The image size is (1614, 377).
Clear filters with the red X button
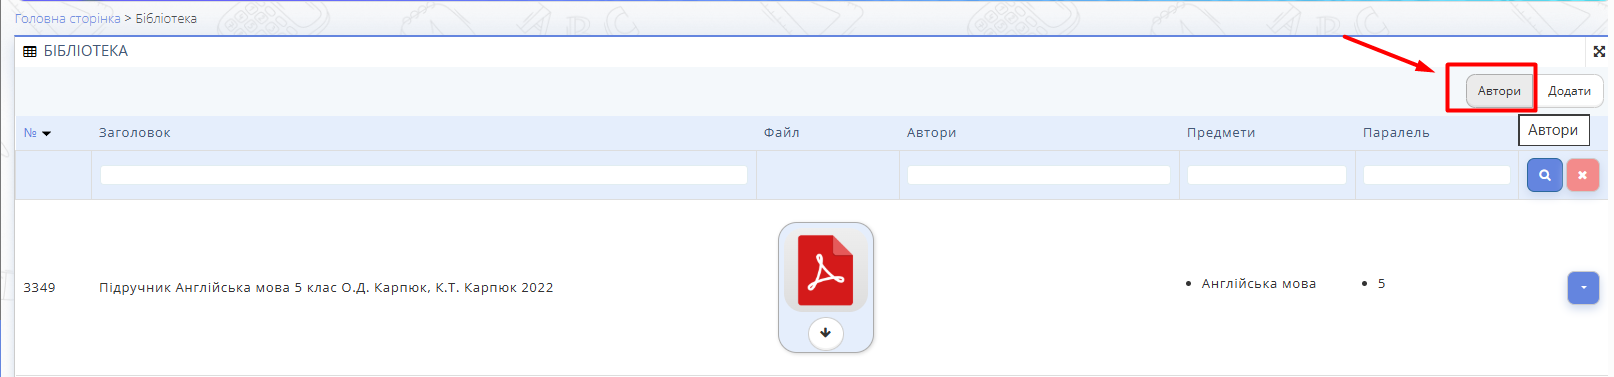pyautogui.click(x=1582, y=175)
